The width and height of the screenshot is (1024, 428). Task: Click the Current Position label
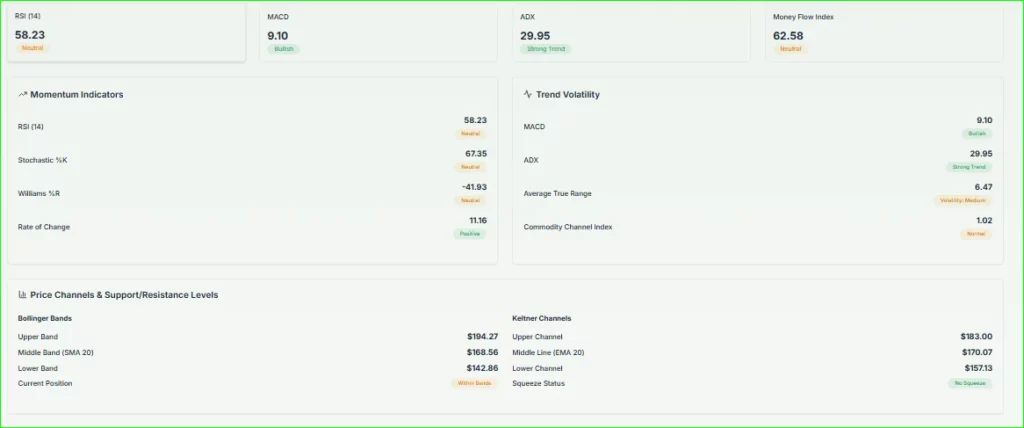[45, 384]
